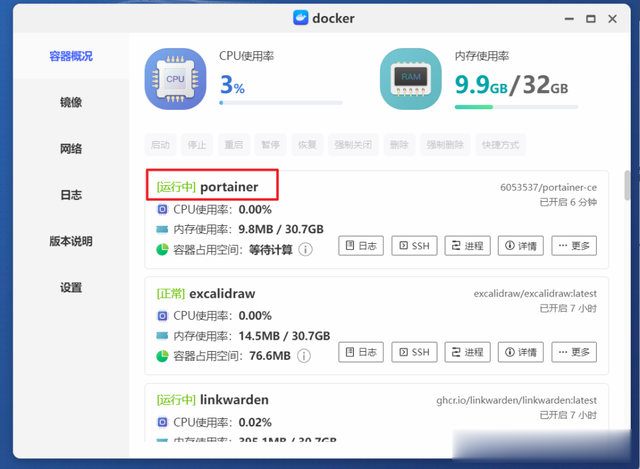Minimize the docker window
The image size is (640, 469).
coord(569,19)
